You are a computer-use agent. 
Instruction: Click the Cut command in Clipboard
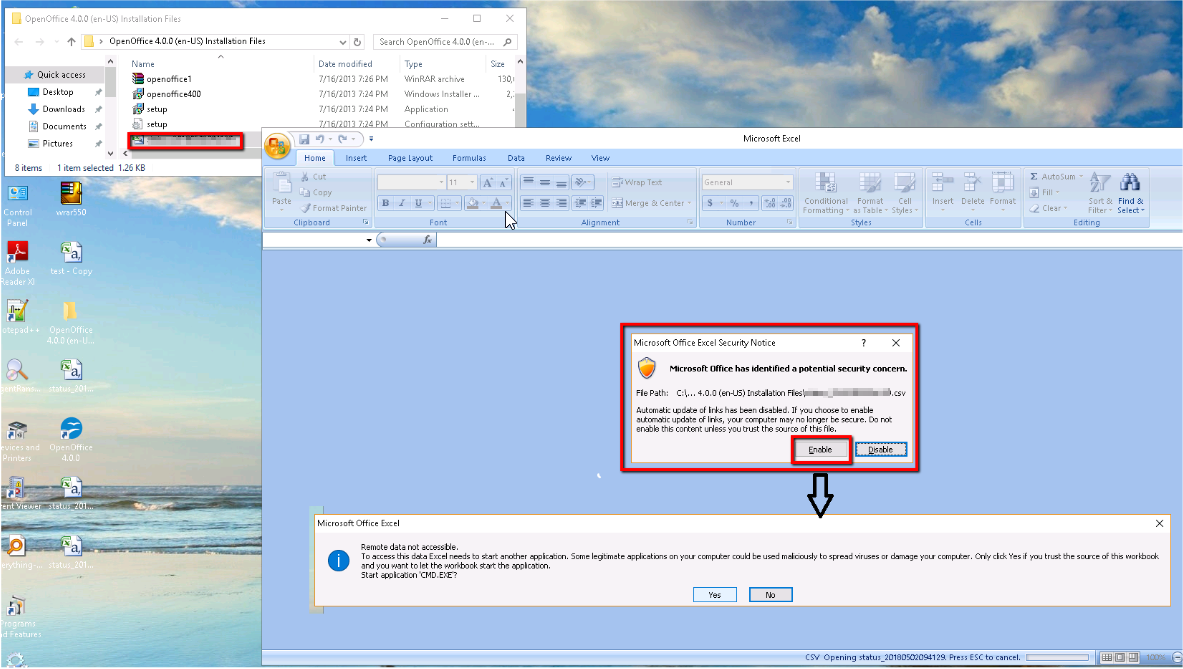coord(313,176)
